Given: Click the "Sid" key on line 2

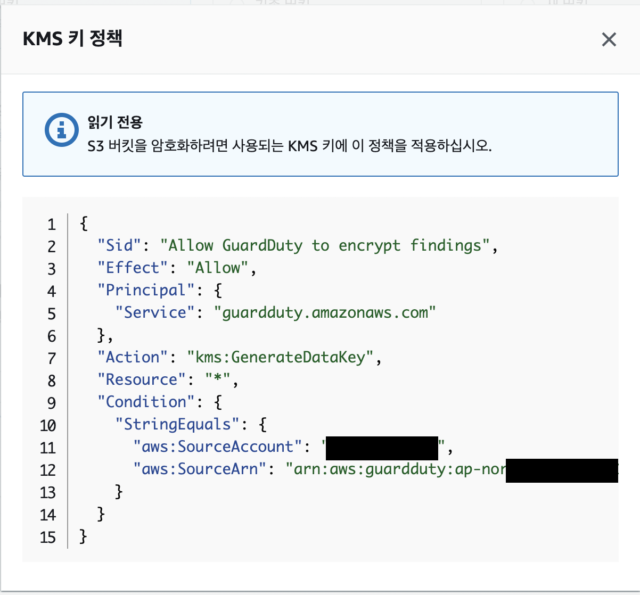Looking at the screenshot, I should [119, 246].
